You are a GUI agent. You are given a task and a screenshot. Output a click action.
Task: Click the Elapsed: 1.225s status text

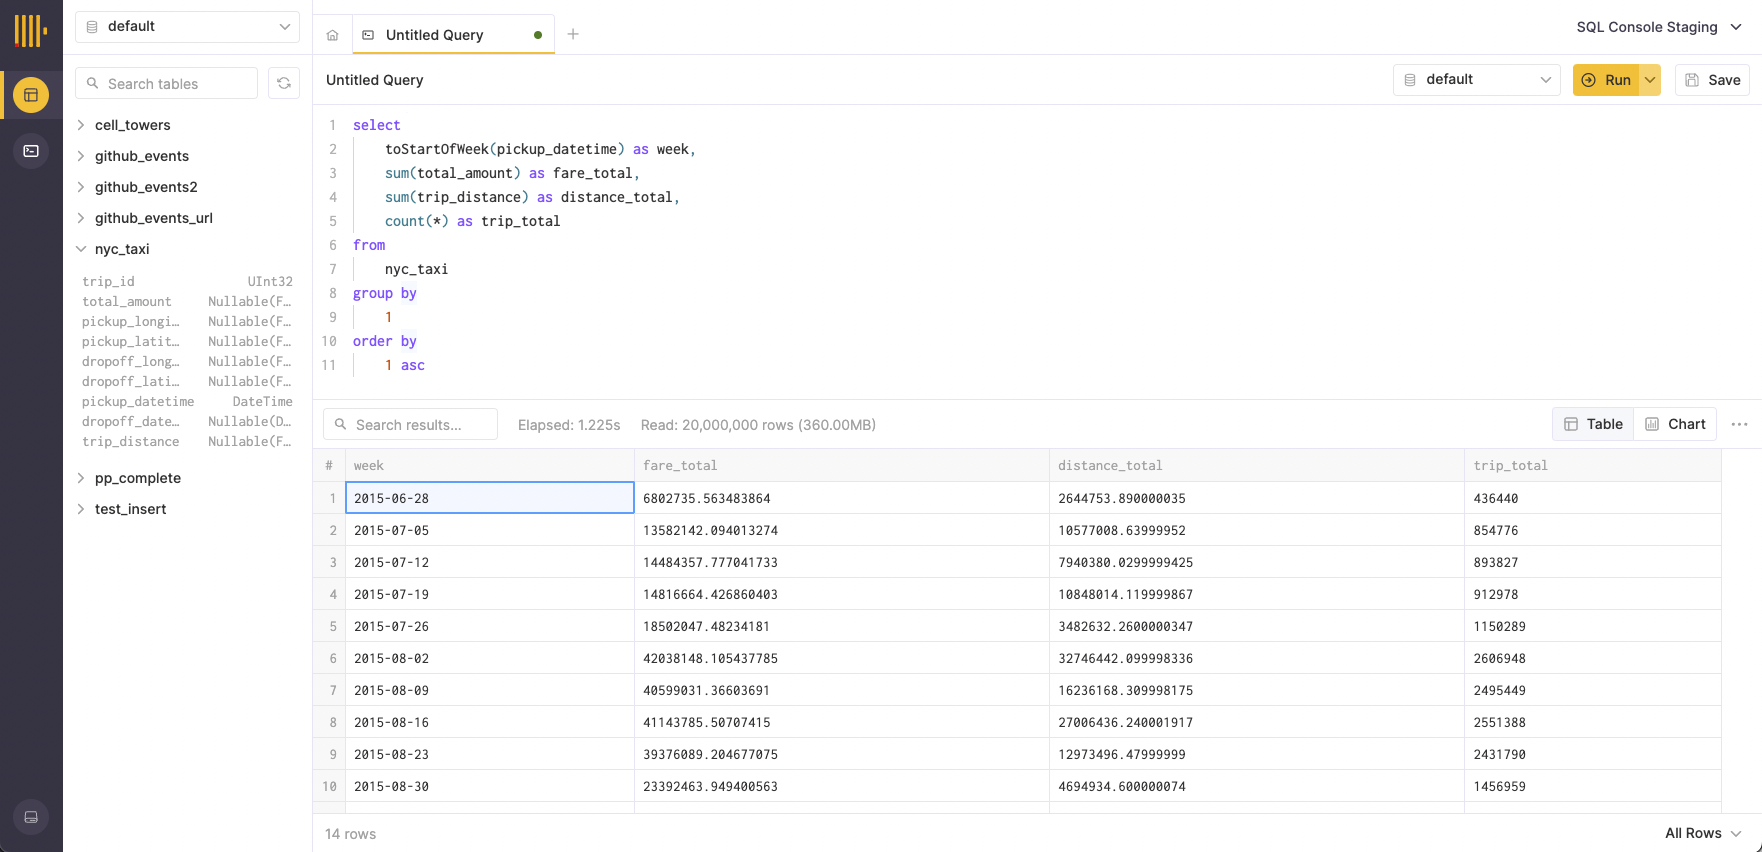click(x=569, y=425)
